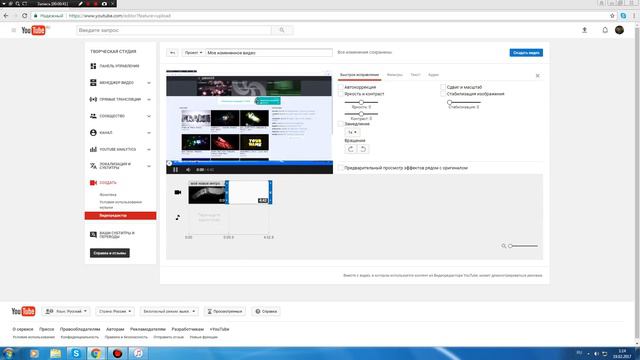Close the quick fixes panel with X
Viewport: 640px width, 360px height.
[x=538, y=76]
